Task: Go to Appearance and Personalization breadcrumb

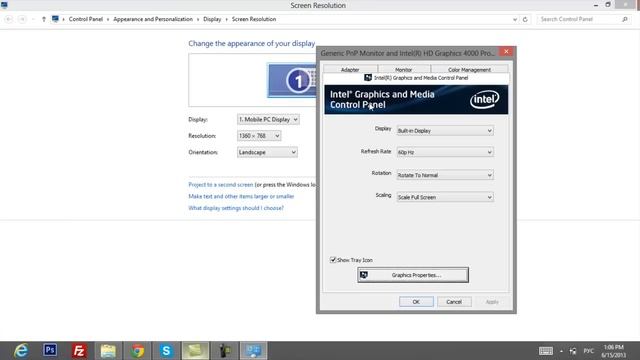Action: click(153, 19)
